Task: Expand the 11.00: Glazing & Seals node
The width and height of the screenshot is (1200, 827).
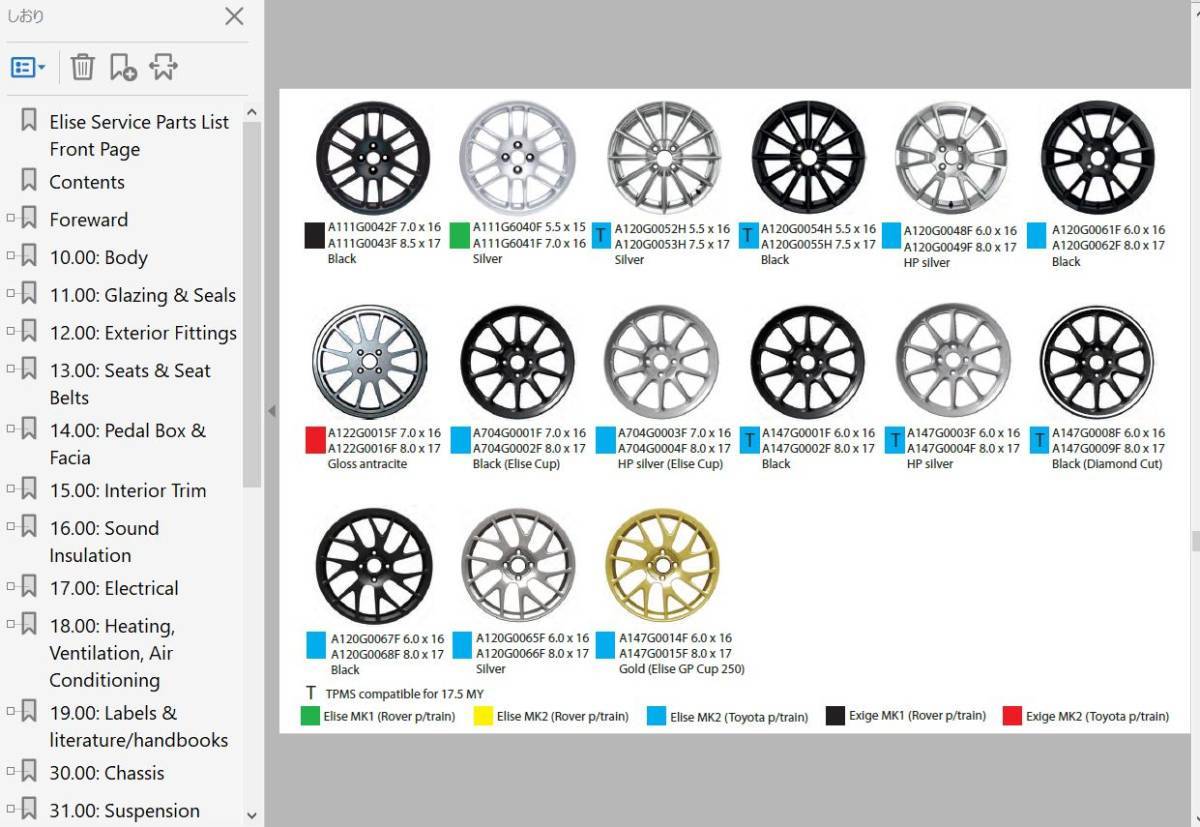Action: tap(11, 293)
